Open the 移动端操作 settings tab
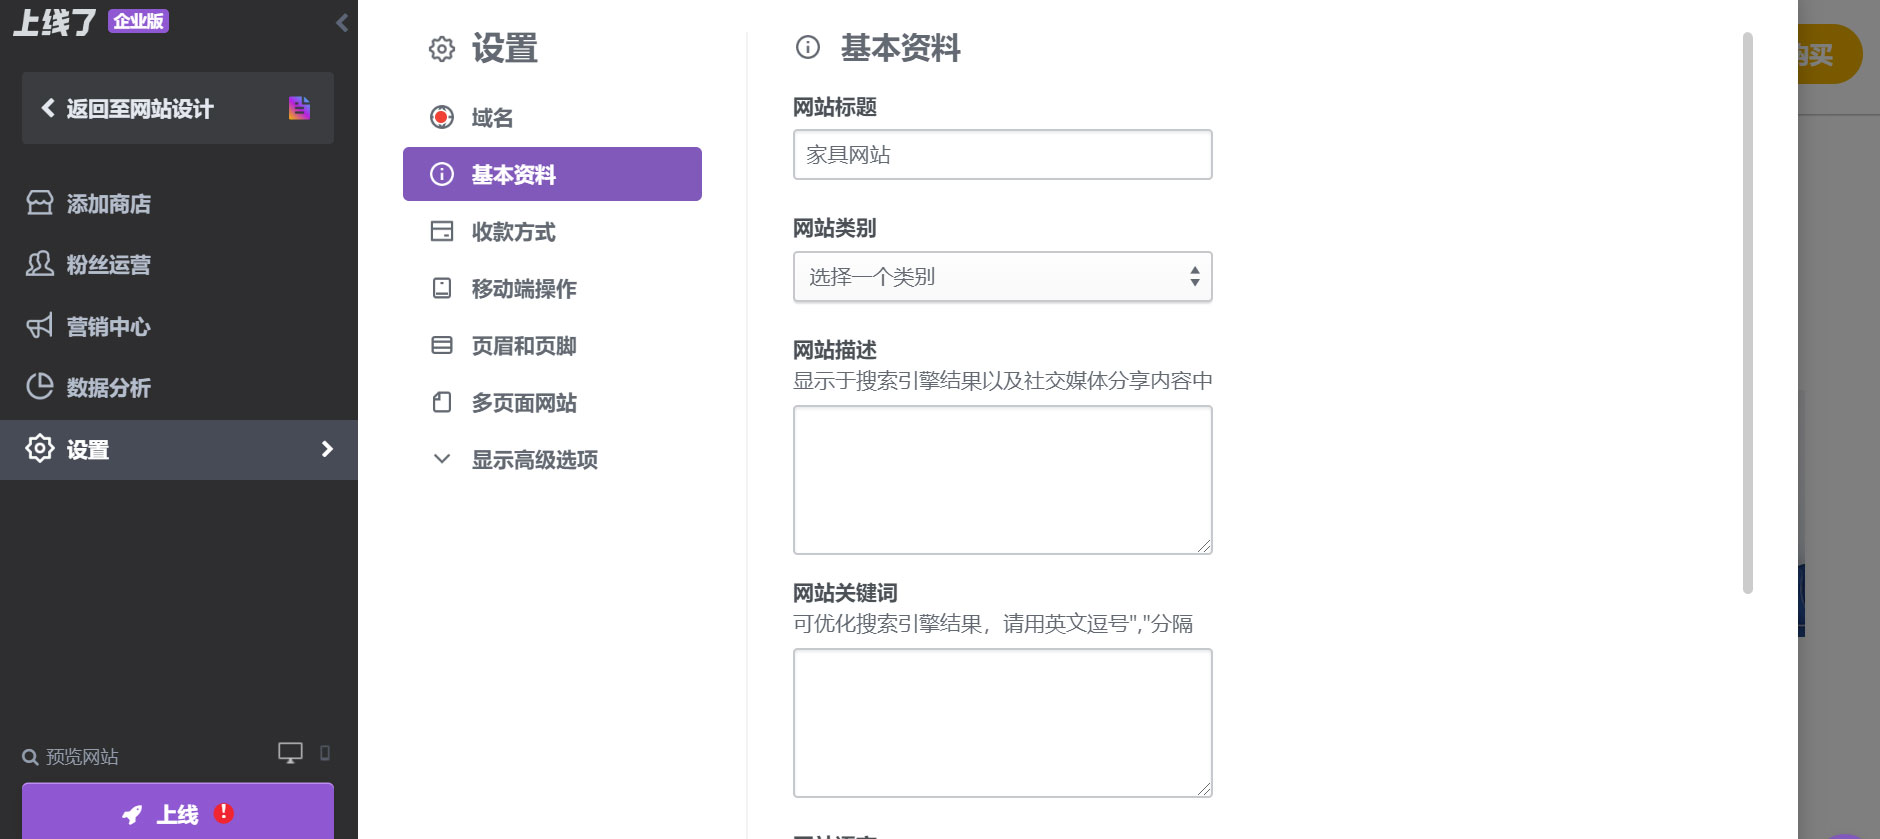The height and width of the screenshot is (839, 1880). click(552, 289)
